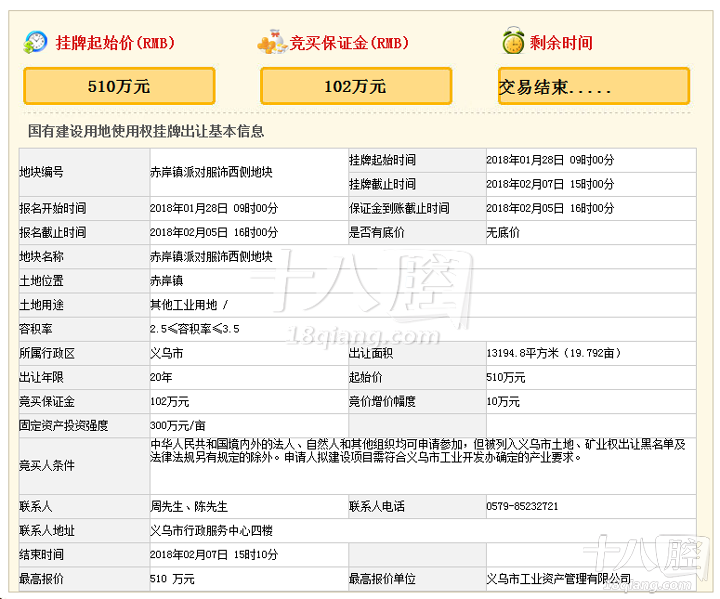Click the 起始价 value 510万元 in table
Viewport: 720px width, 599px height.
pyautogui.click(x=506, y=377)
